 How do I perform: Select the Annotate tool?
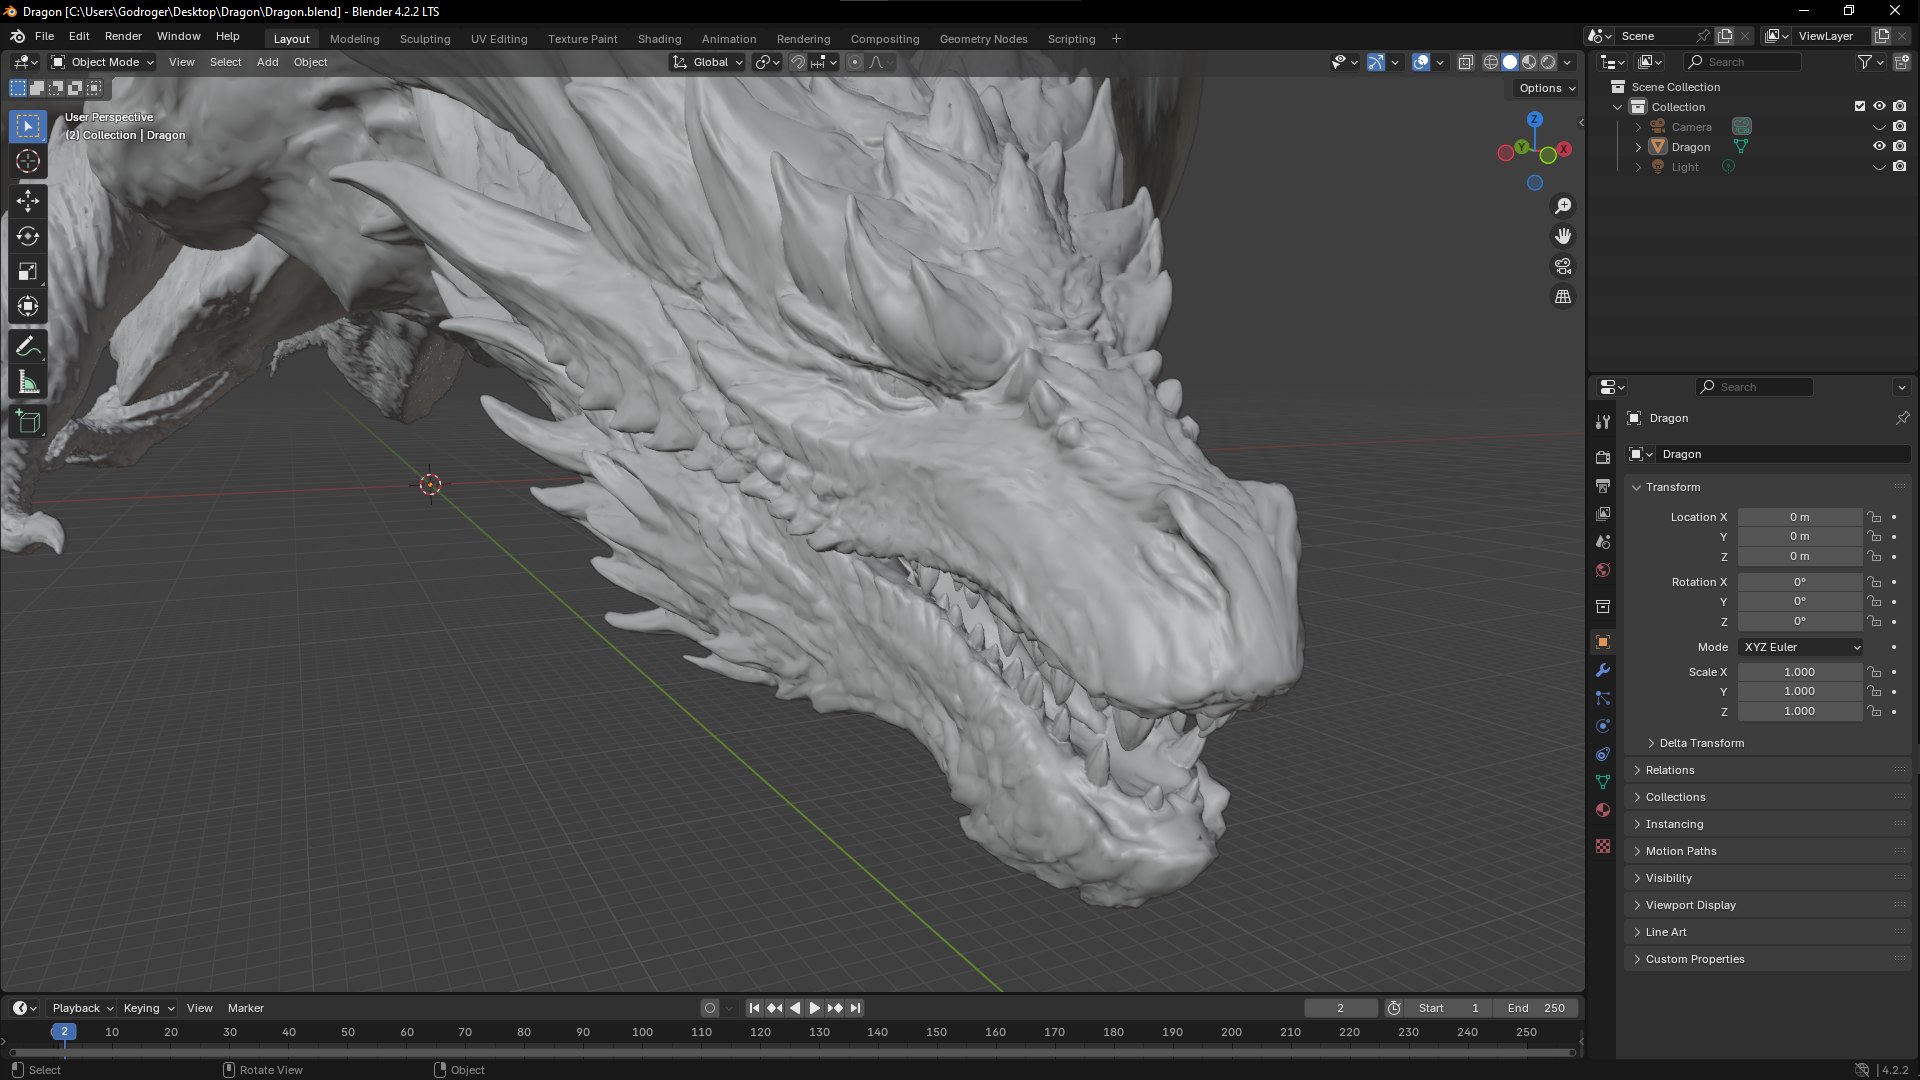28,347
